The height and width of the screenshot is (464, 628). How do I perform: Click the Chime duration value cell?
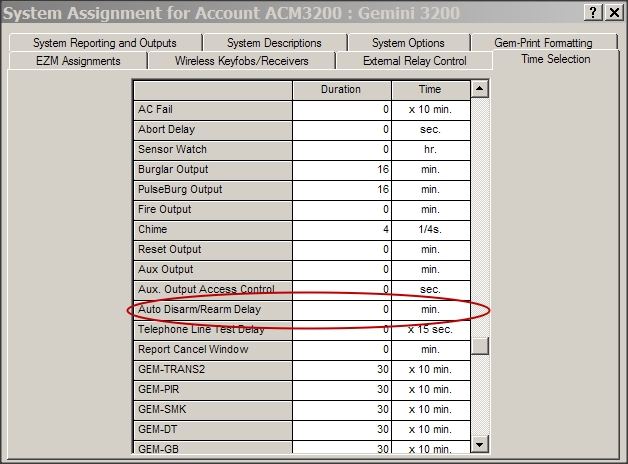(x=341, y=230)
